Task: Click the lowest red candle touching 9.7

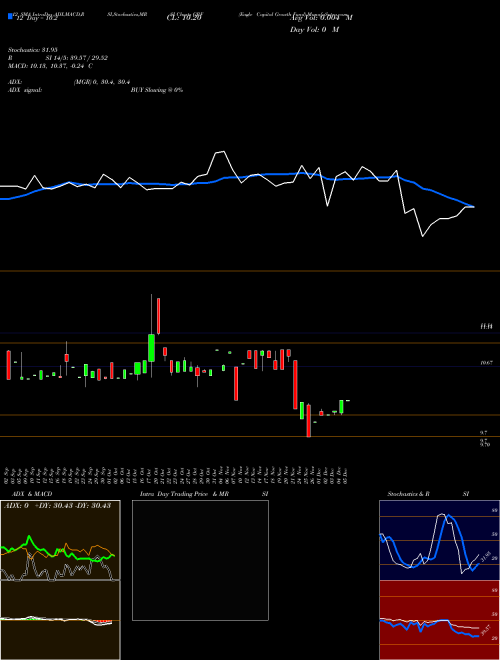Action: click(309, 420)
